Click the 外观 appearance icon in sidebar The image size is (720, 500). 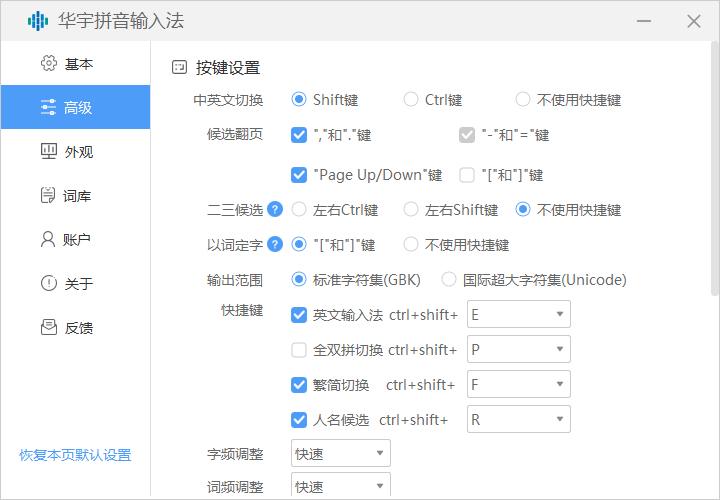[x=48, y=152]
